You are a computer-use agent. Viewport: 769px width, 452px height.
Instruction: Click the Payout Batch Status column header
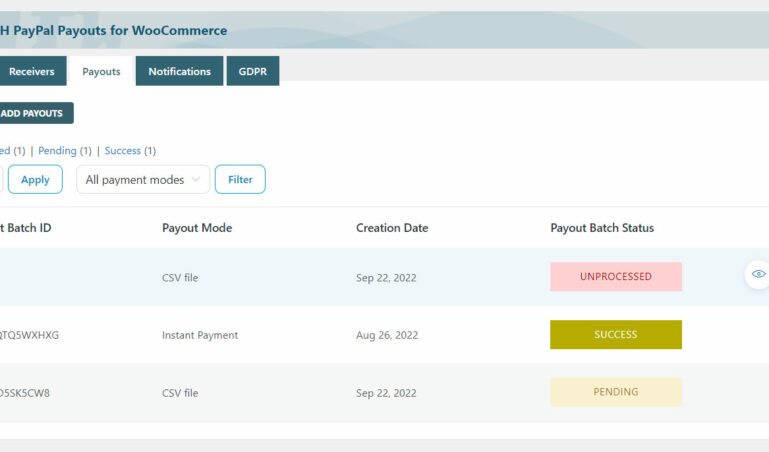coord(602,228)
